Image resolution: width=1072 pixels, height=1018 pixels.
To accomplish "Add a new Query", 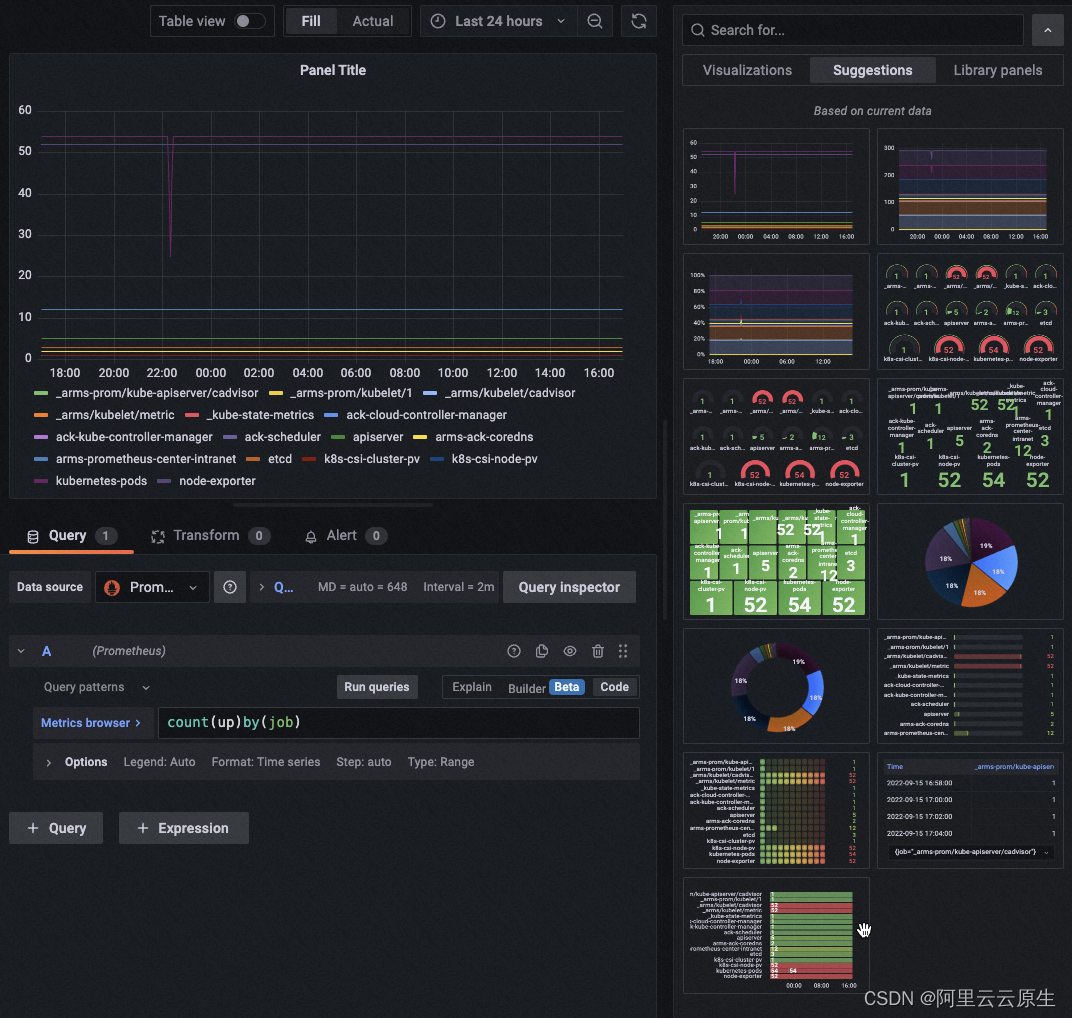I will [56, 828].
